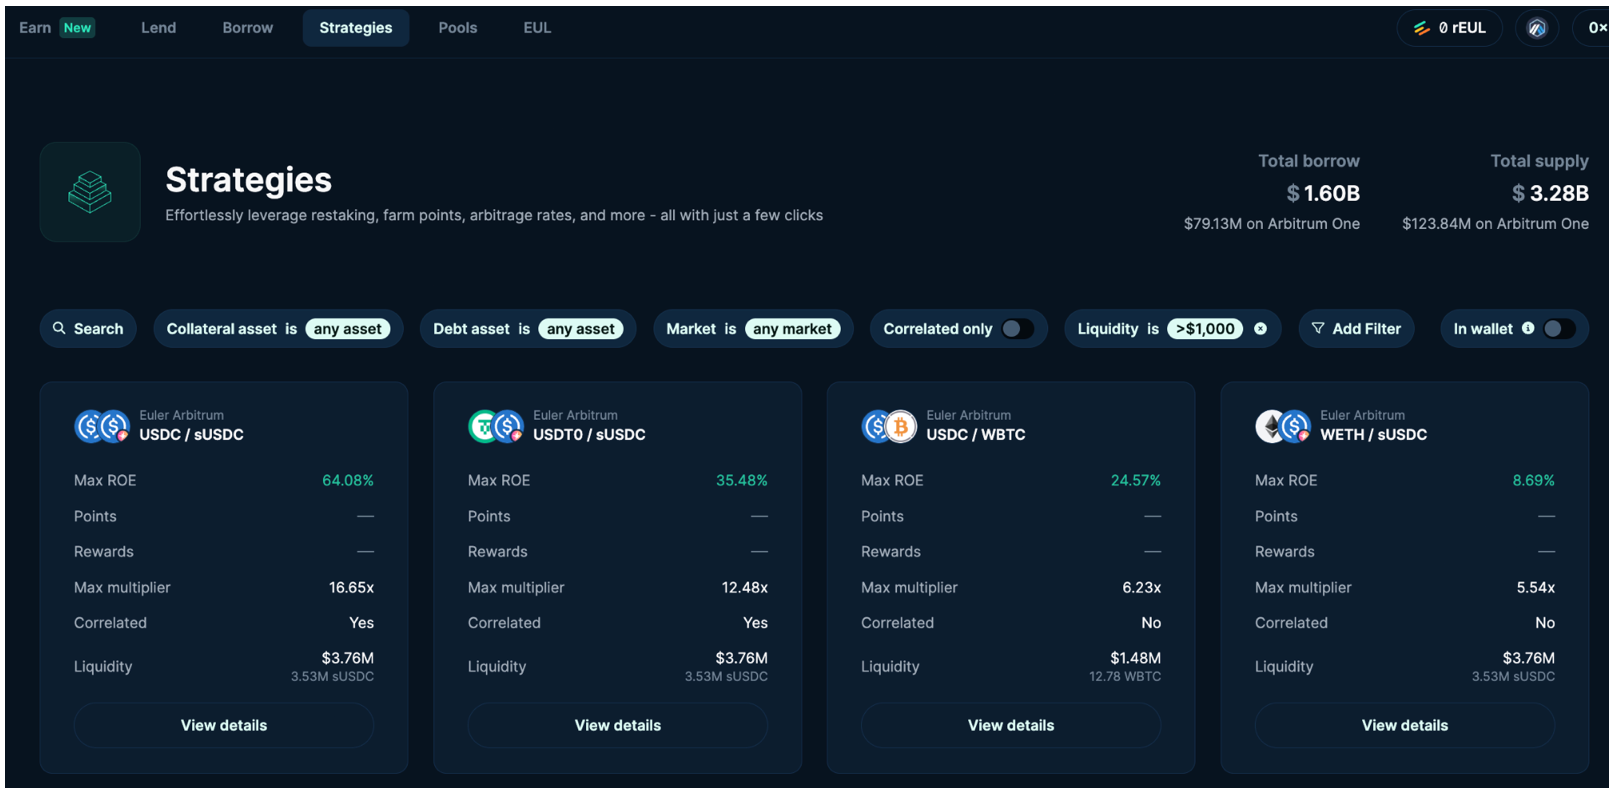Change the Liquidity '>$1,000' filter value
The image size is (1614, 796).
point(1204,329)
